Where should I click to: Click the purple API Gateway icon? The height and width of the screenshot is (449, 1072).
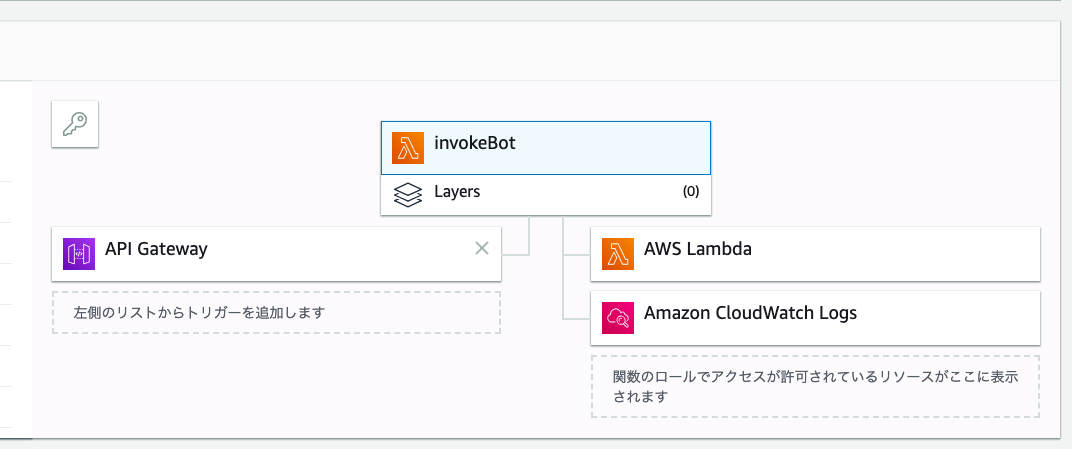[79, 254]
